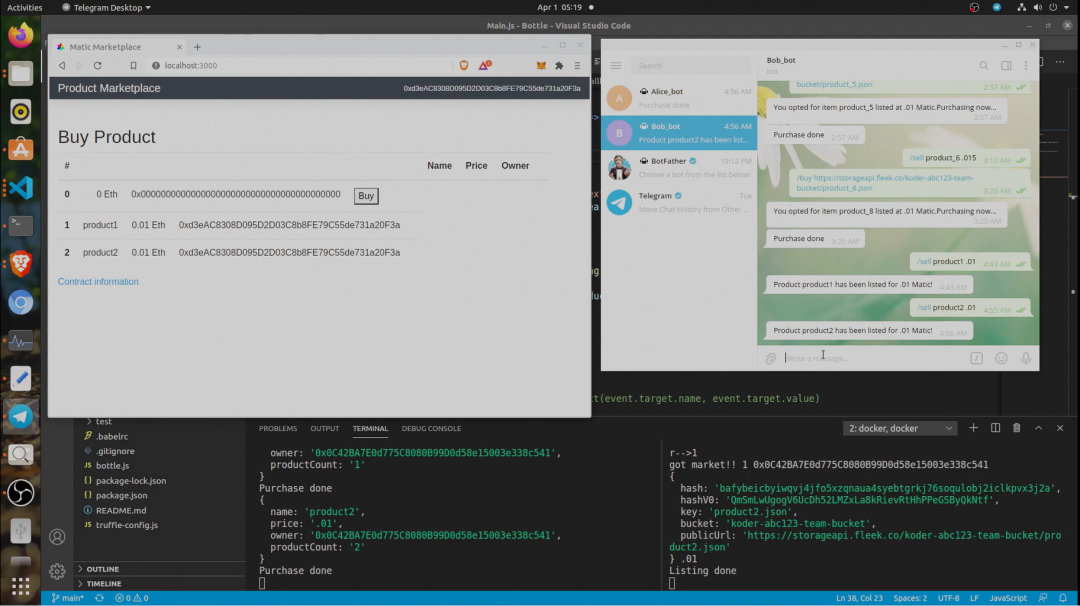
Task: Split the terminal
Action: coord(995,428)
